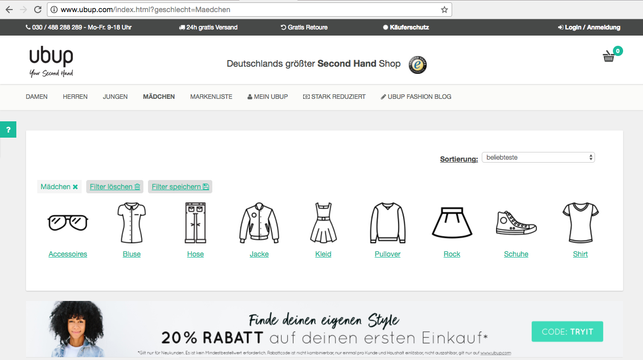Image resolution: width=643 pixels, height=360 pixels.
Task: Open the Bluse category link
Action: 132,254
